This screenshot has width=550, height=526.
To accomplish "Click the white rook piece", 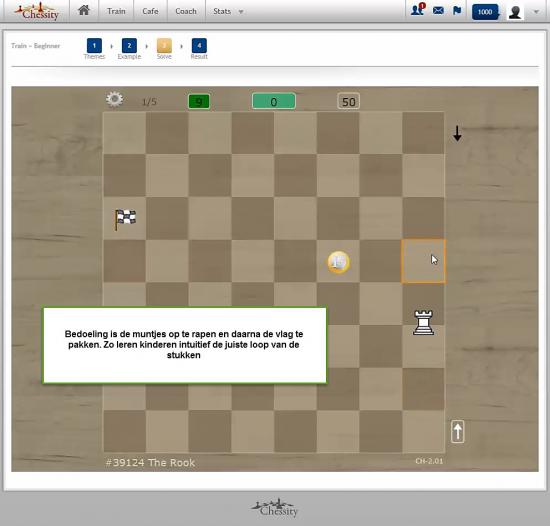I will pos(424,323).
